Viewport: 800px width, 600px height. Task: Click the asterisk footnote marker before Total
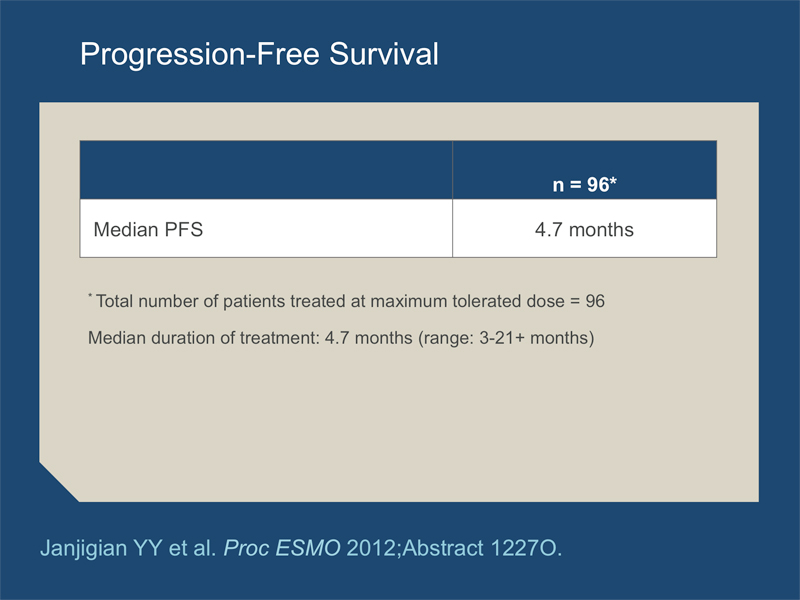[x=90, y=295]
